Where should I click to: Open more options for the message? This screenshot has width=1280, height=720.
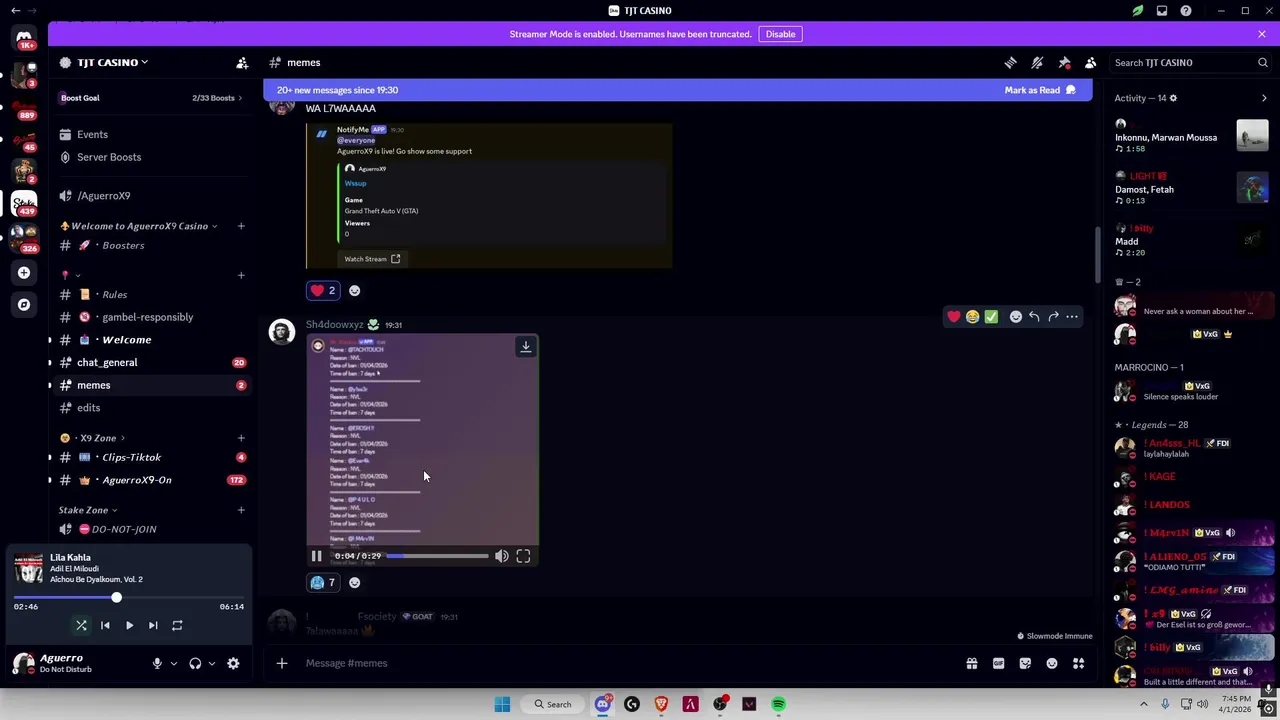click(x=1072, y=317)
